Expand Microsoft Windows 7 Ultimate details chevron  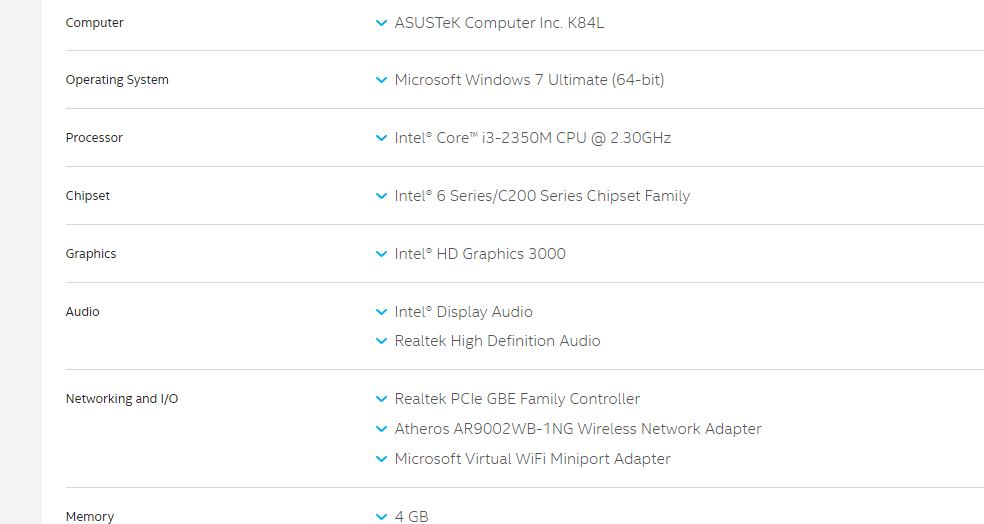click(381, 80)
